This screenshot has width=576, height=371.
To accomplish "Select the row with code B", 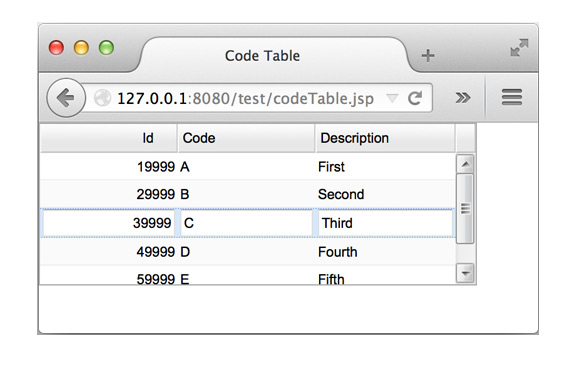I will 248,194.
